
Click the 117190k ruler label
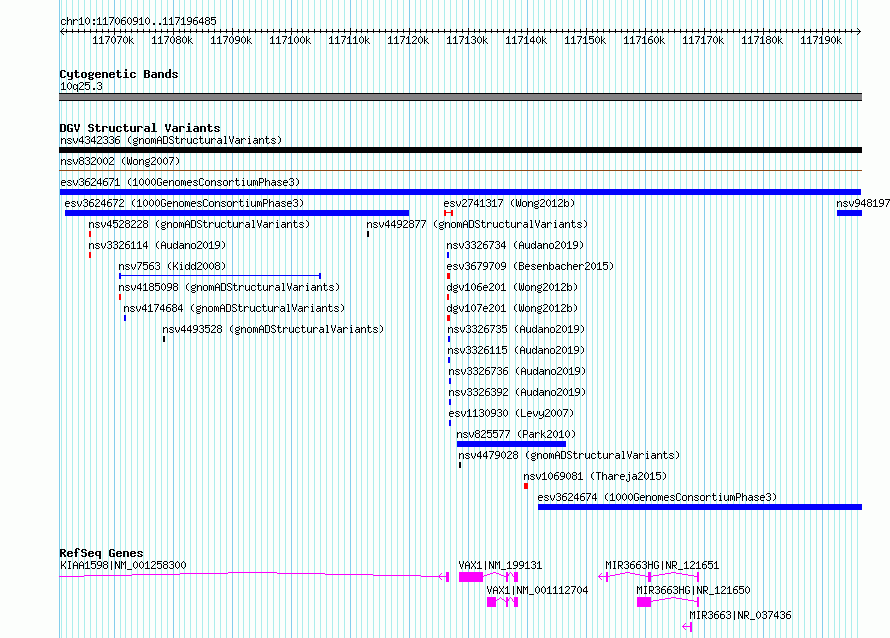pyautogui.click(x=821, y=40)
